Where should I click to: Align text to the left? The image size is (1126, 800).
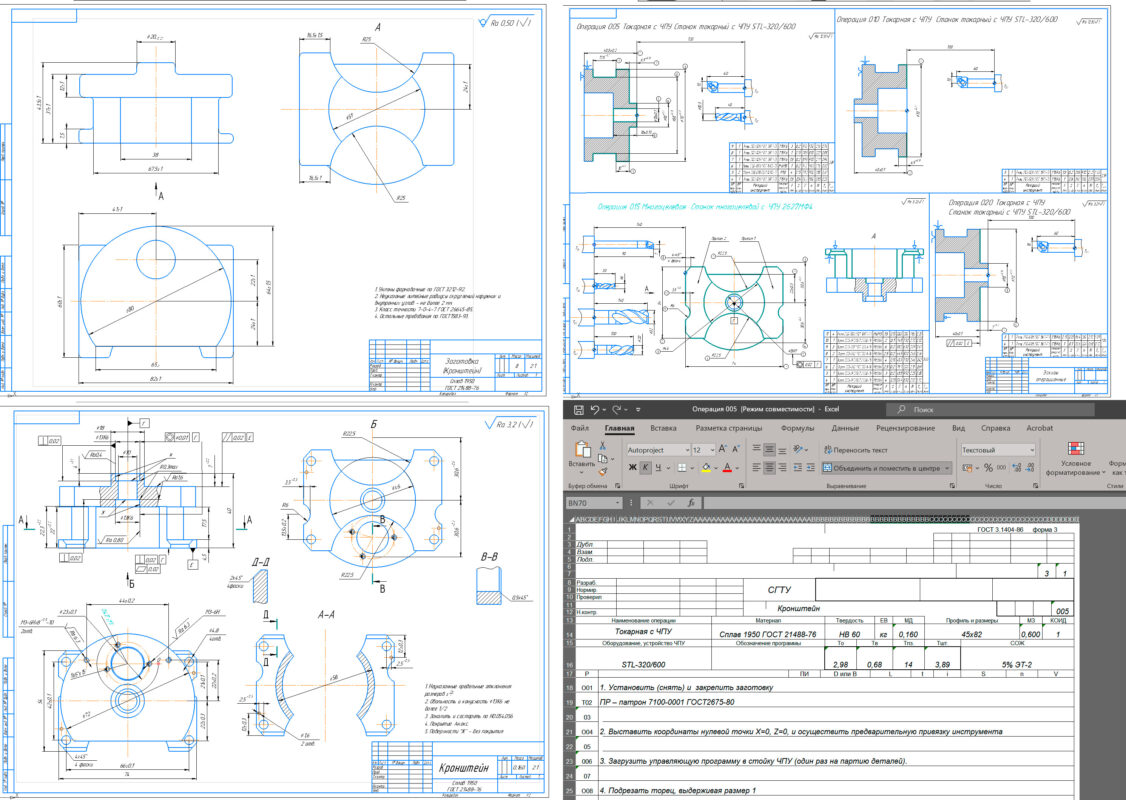(x=756, y=468)
